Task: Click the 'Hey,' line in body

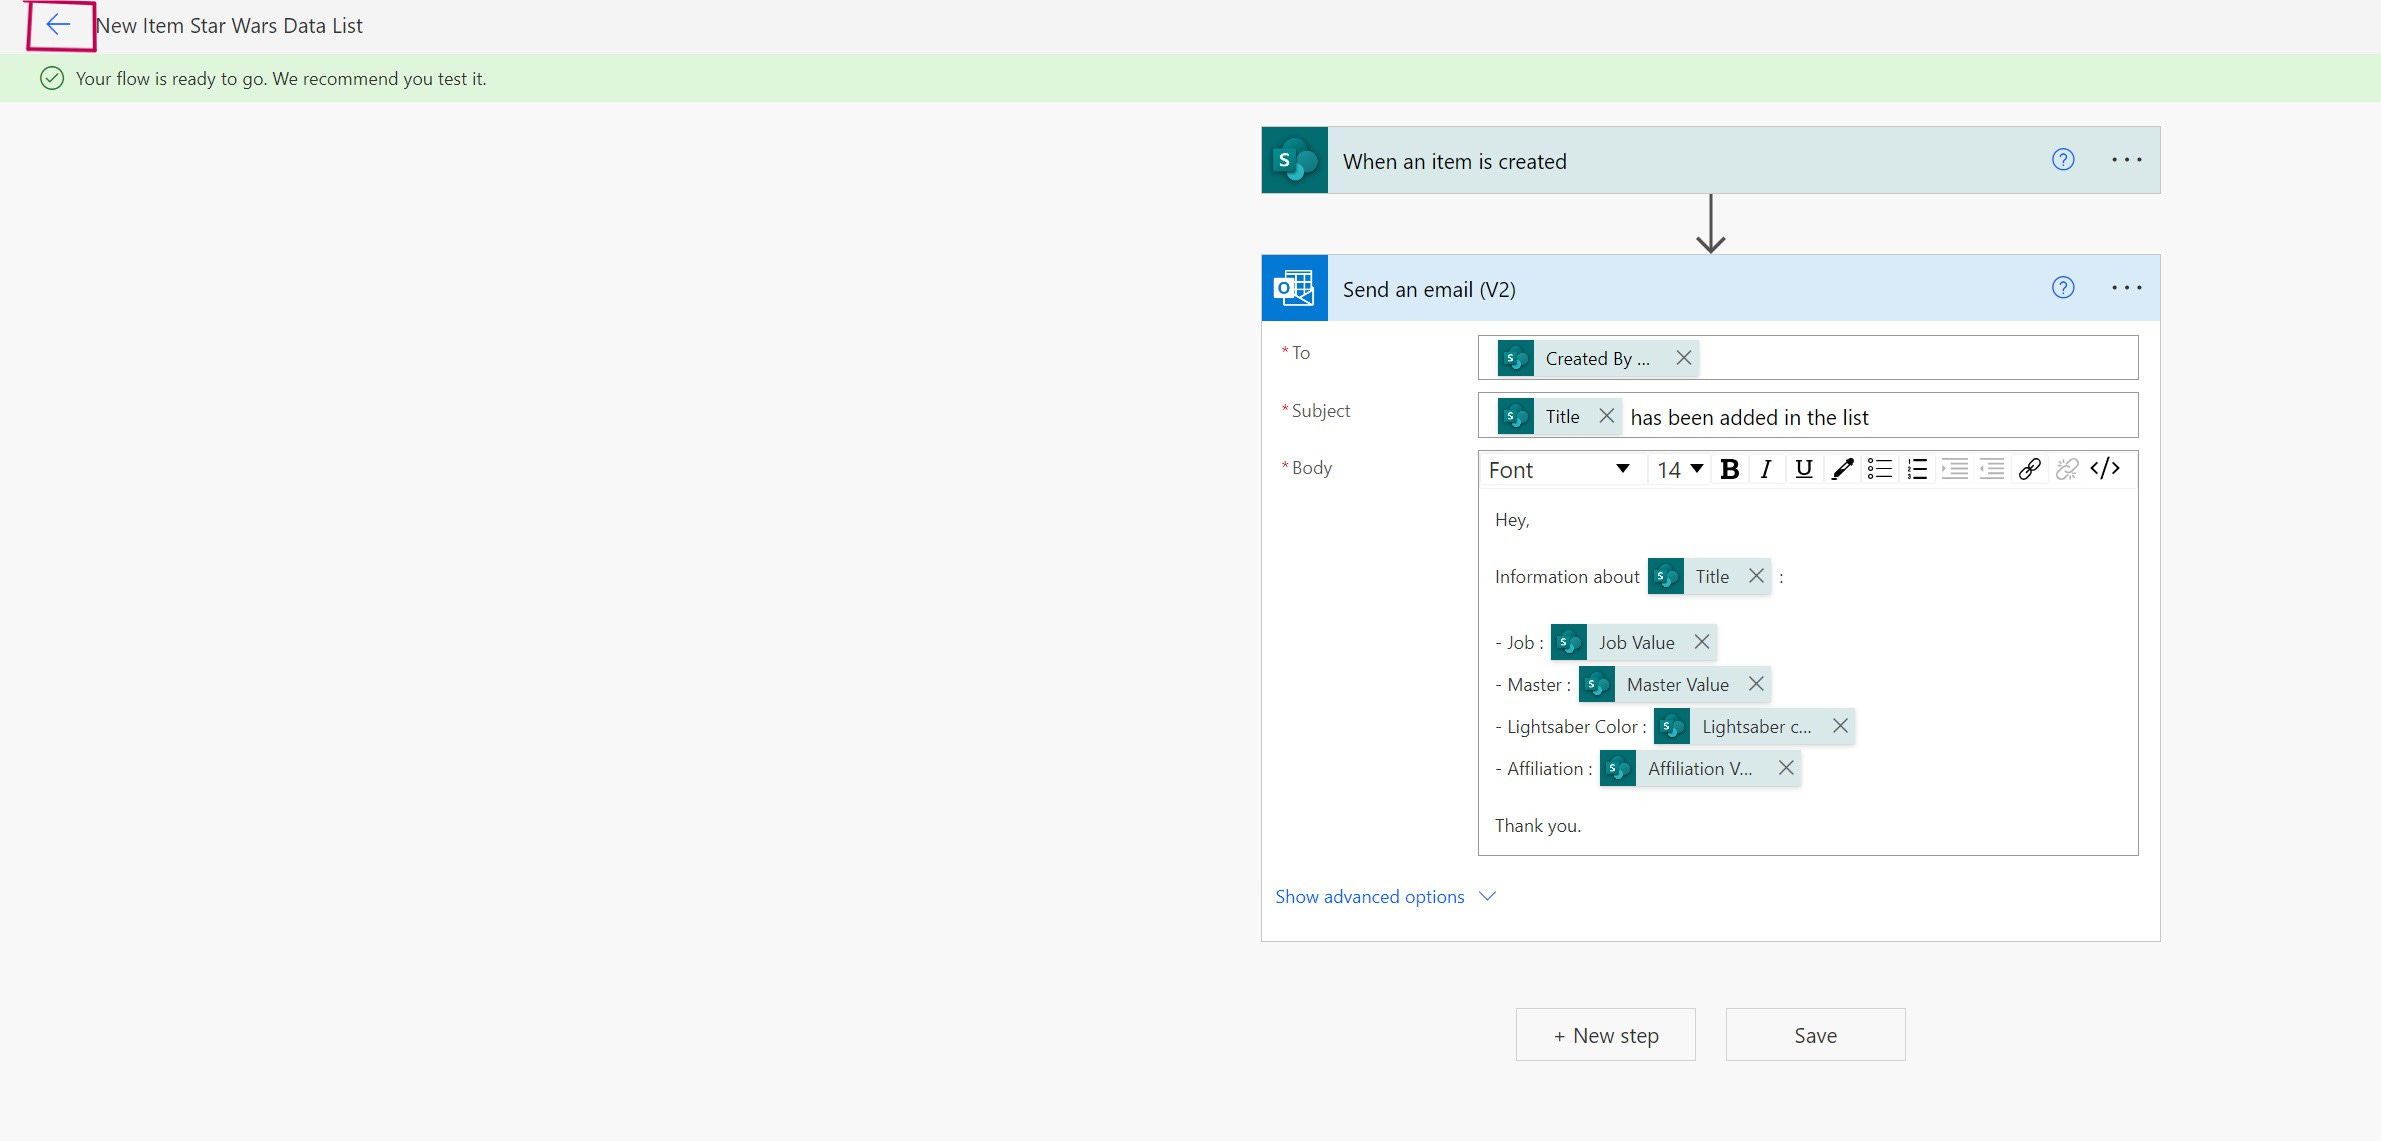Action: [1512, 520]
